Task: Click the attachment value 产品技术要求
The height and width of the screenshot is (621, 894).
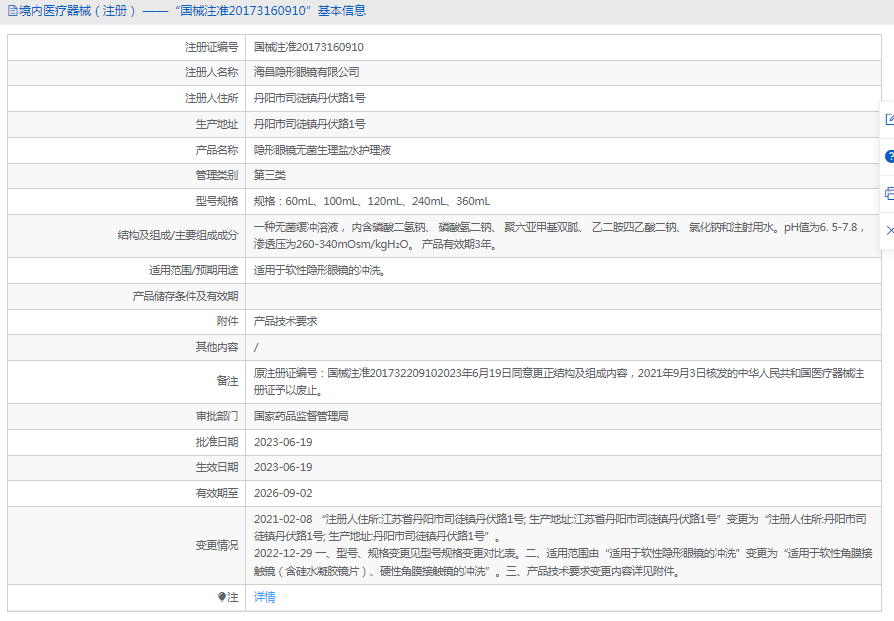Action: (x=285, y=321)
